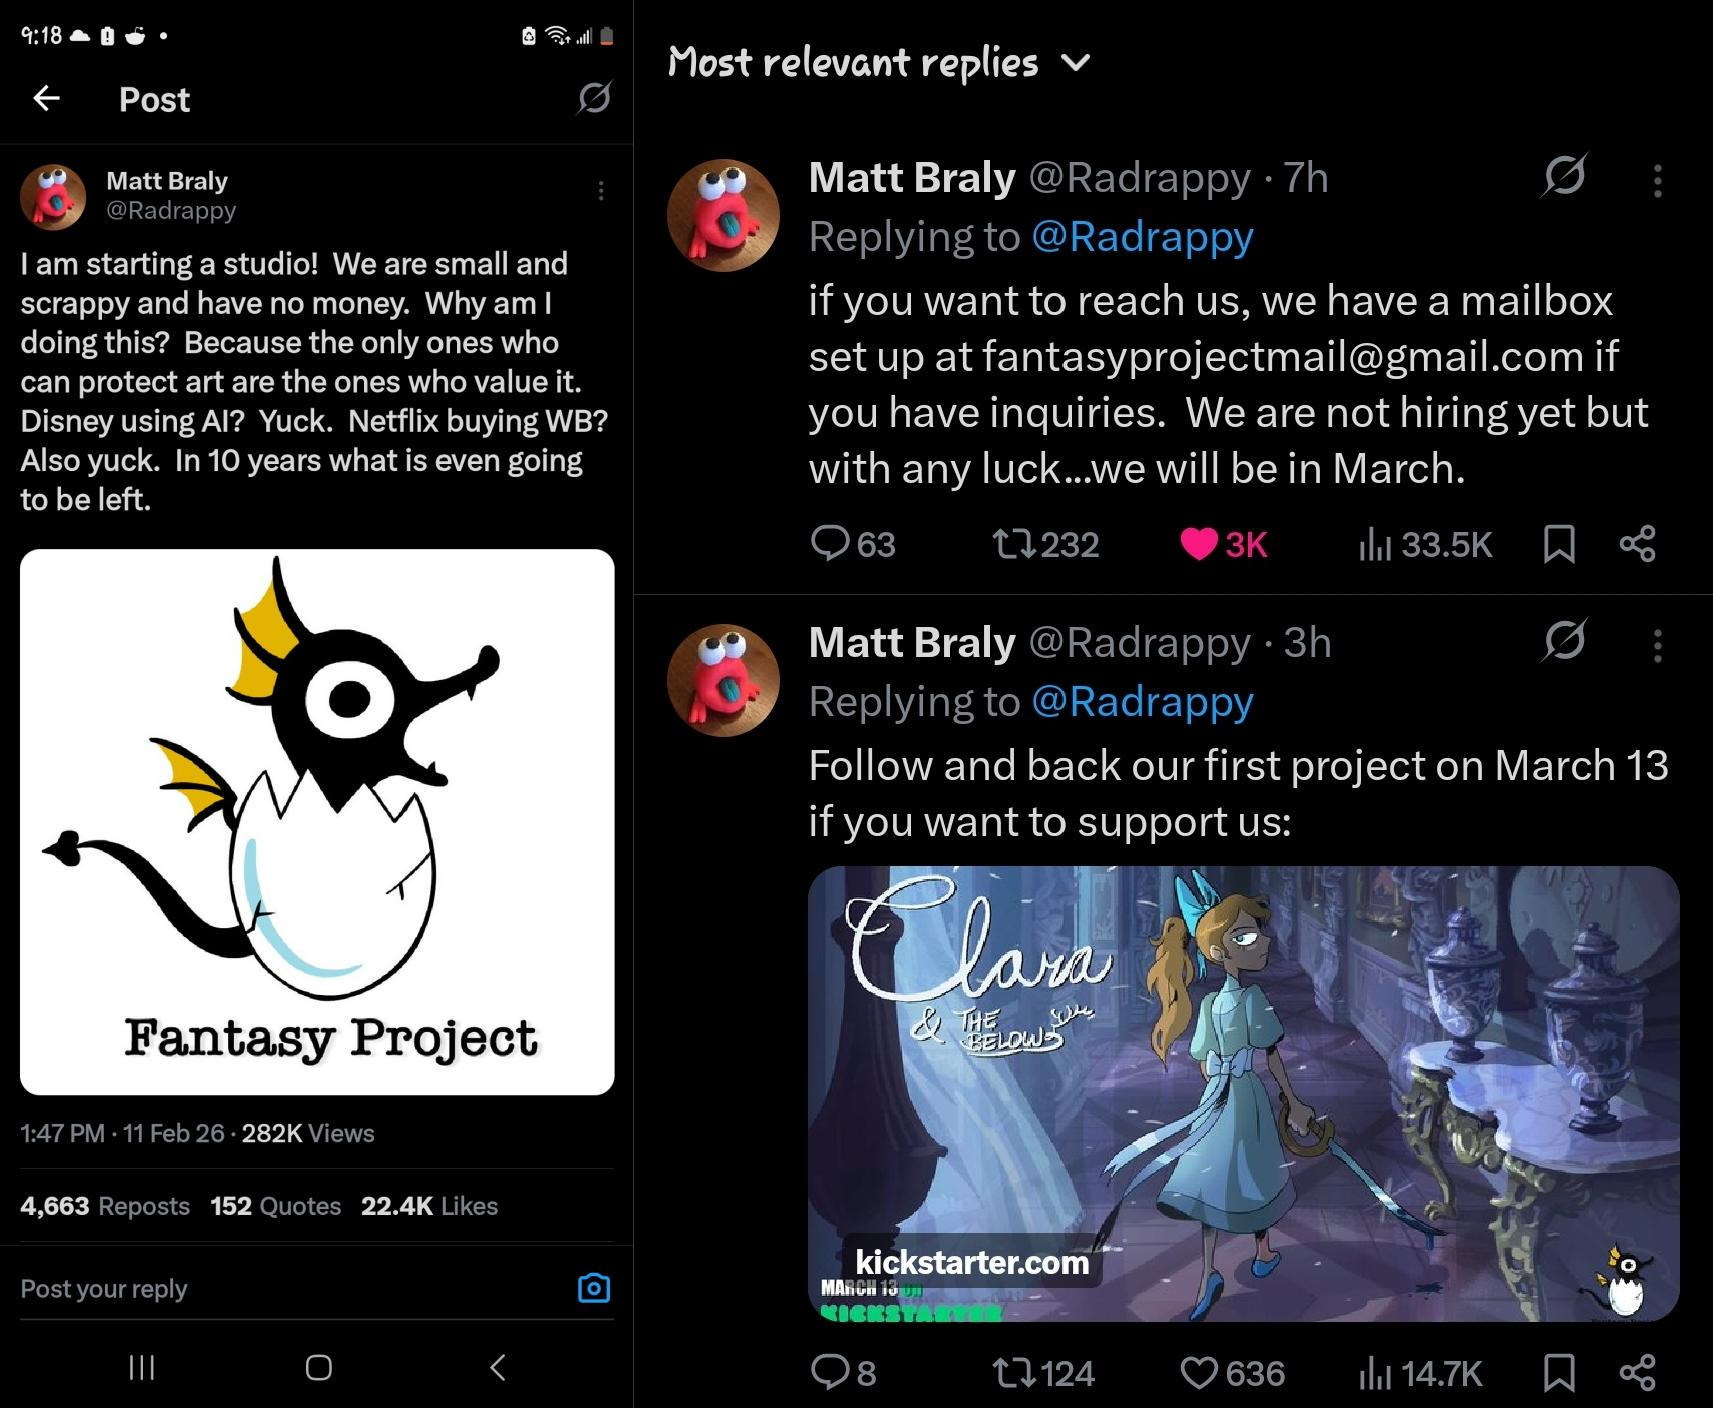The height and width of the screenshot is (1408, 1713).
Task: Open three-dot menu on main post
Action: point(600,190)
